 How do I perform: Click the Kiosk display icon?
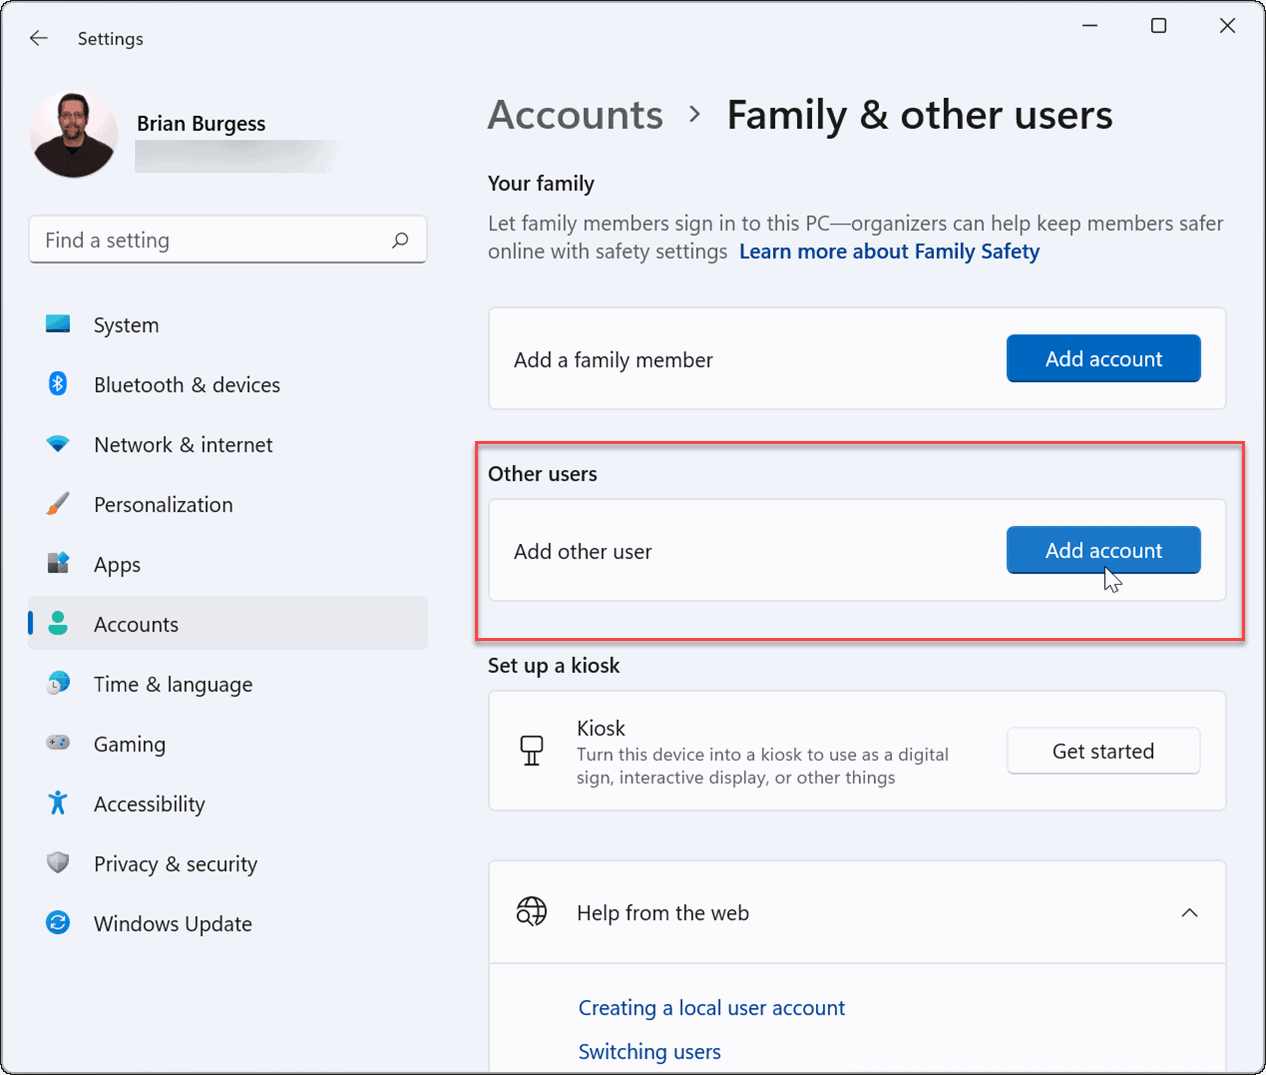pos(532,750)
